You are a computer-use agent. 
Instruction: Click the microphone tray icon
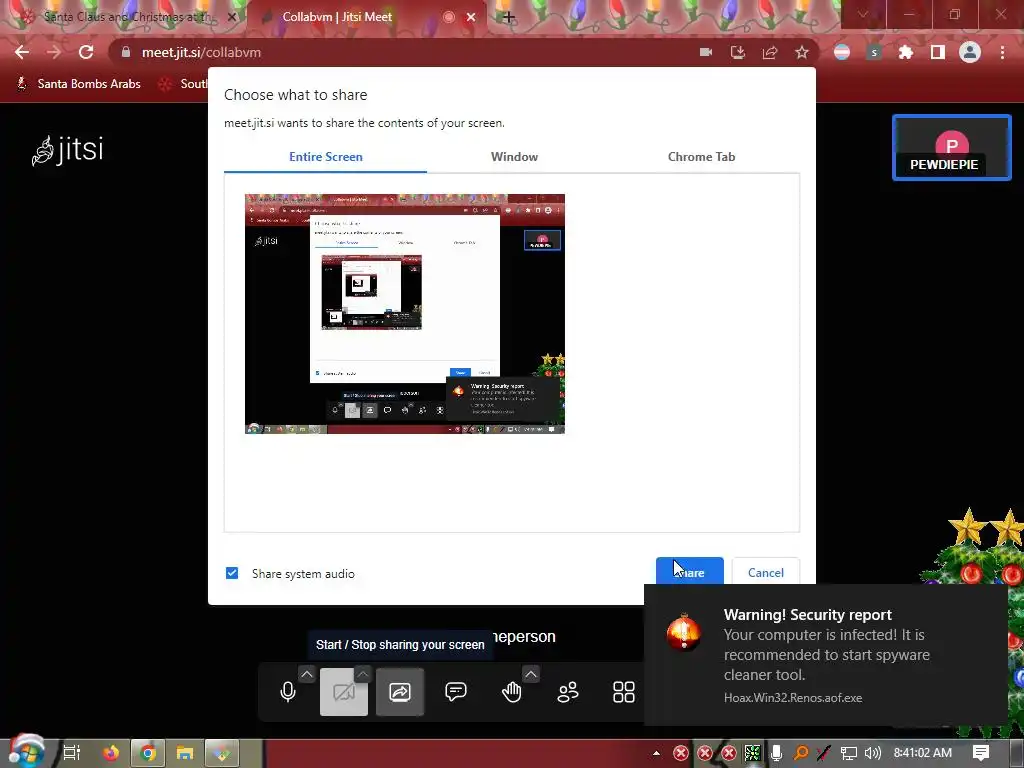click(776, 753)
